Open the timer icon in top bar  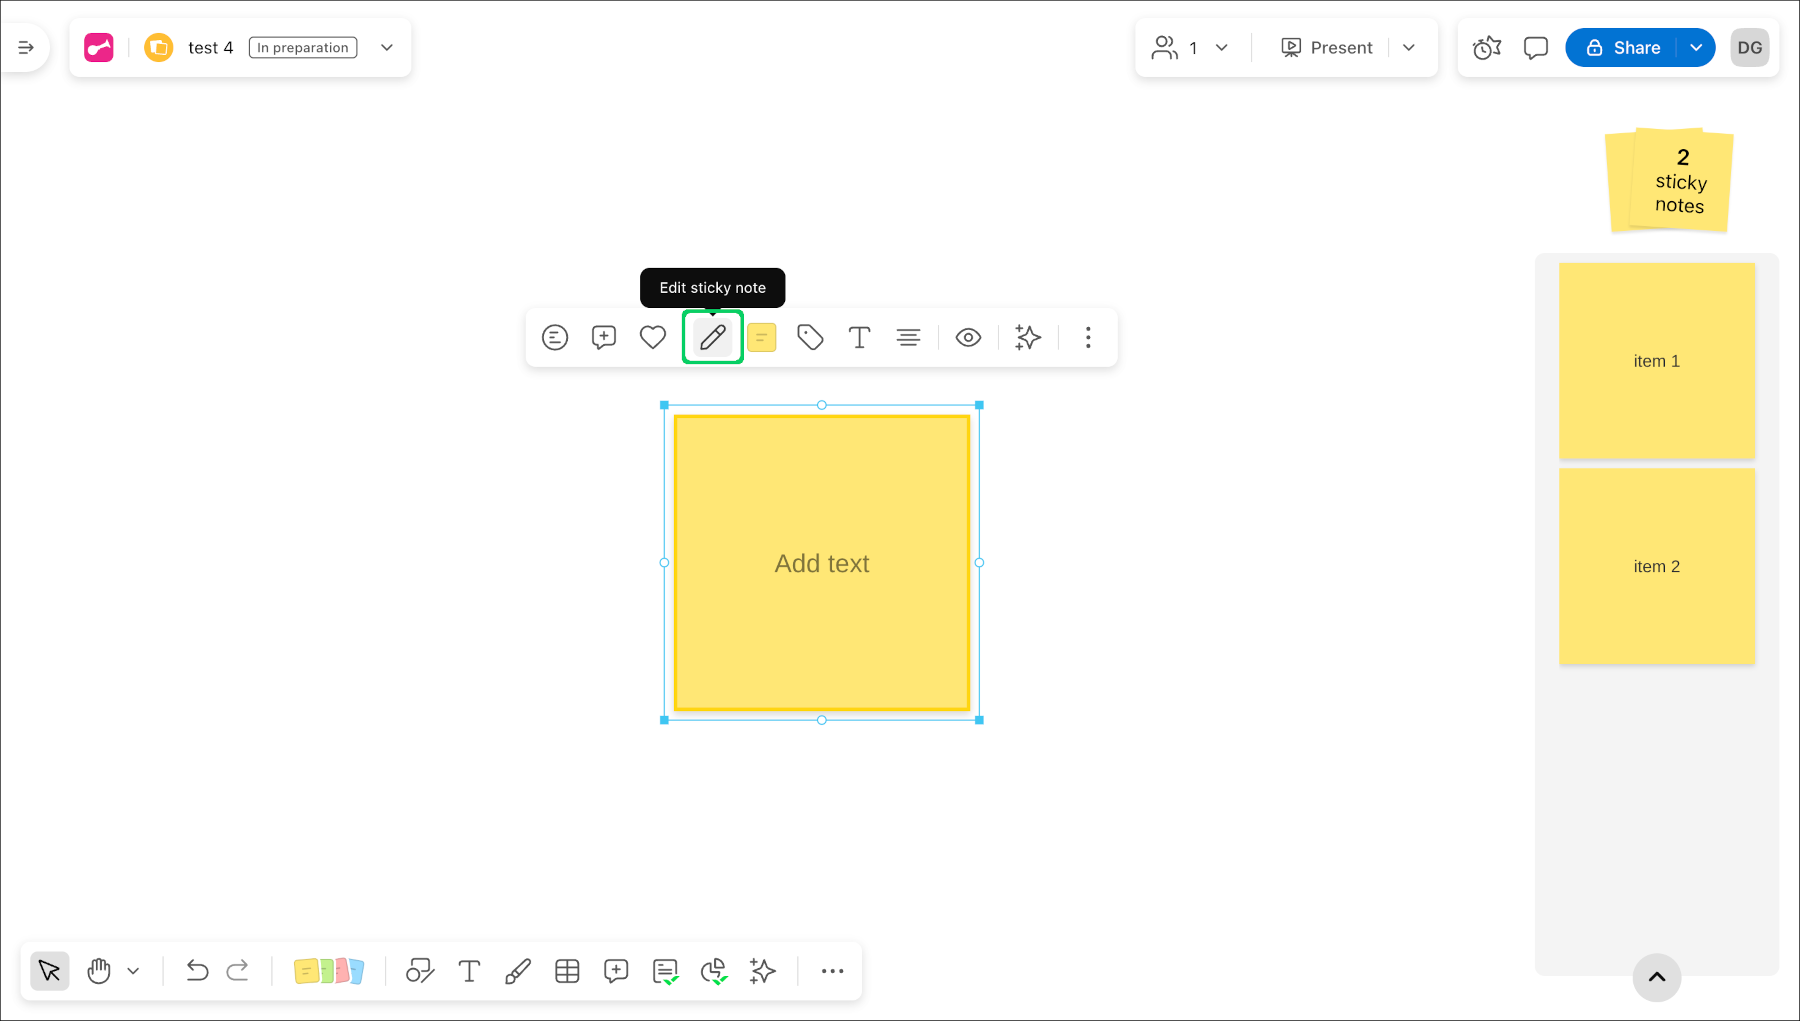(1487, 48)
